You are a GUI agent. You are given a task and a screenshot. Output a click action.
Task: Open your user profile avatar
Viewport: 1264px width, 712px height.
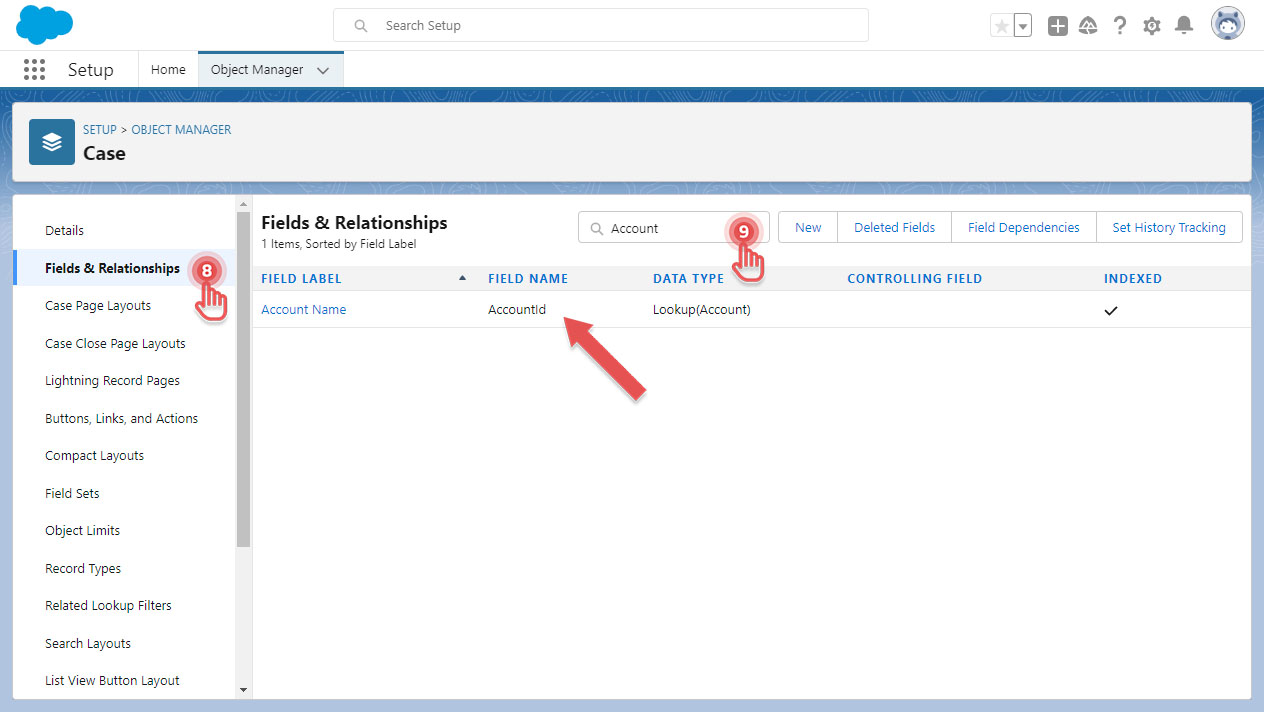click(1227, 23)
